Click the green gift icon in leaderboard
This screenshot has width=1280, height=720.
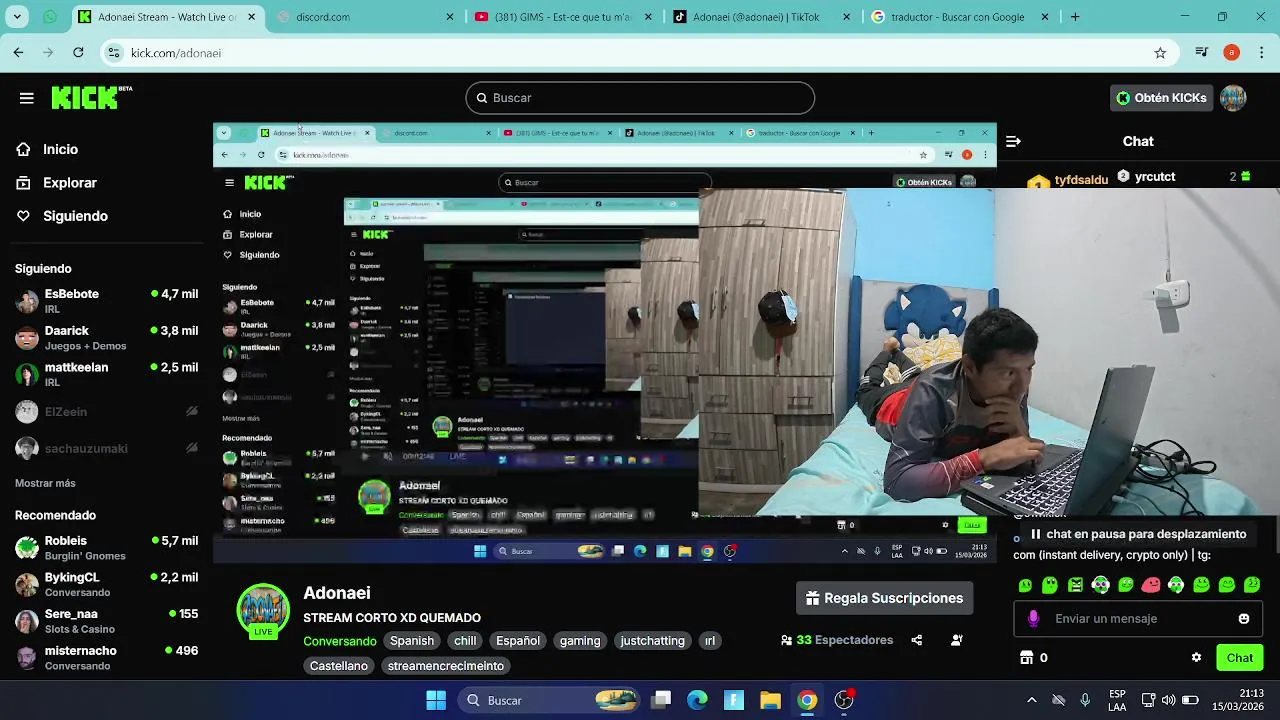tap(1246, 177)
